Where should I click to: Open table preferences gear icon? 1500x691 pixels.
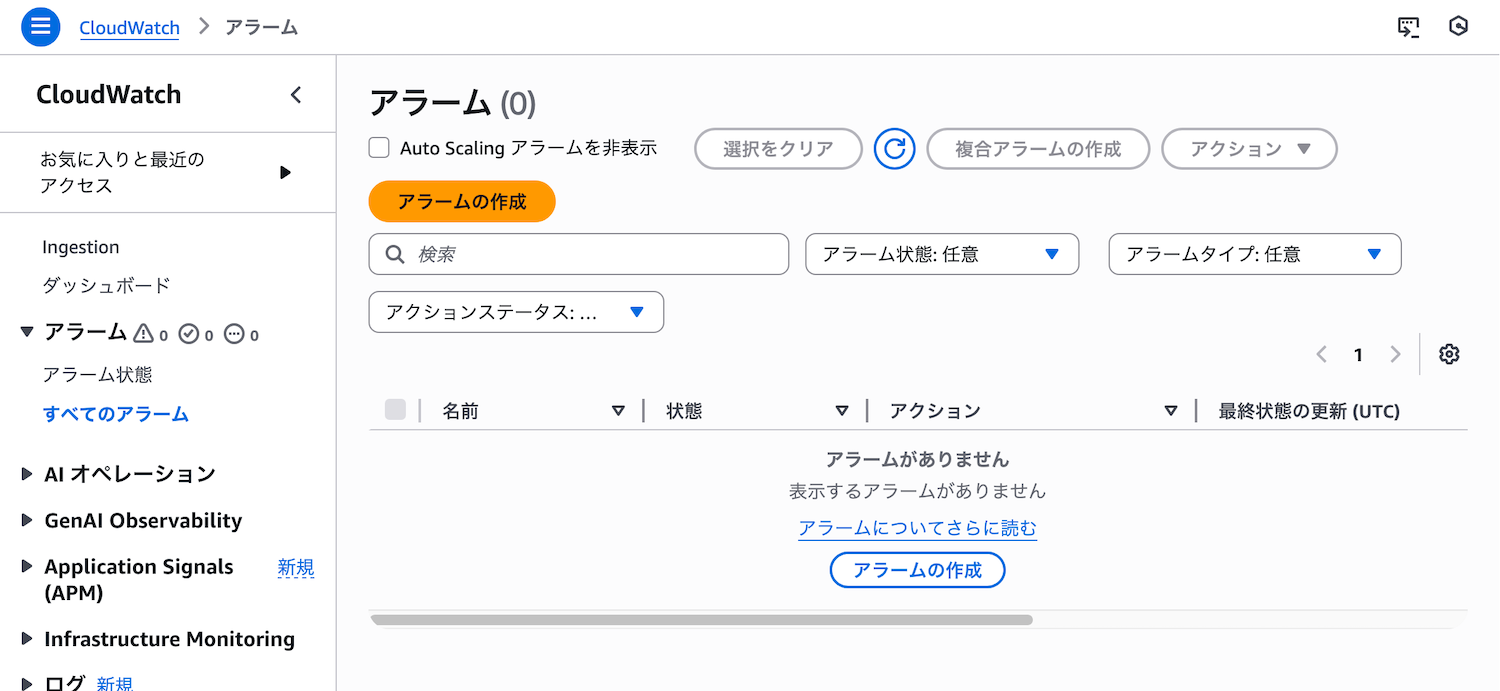click(1449, 354)
